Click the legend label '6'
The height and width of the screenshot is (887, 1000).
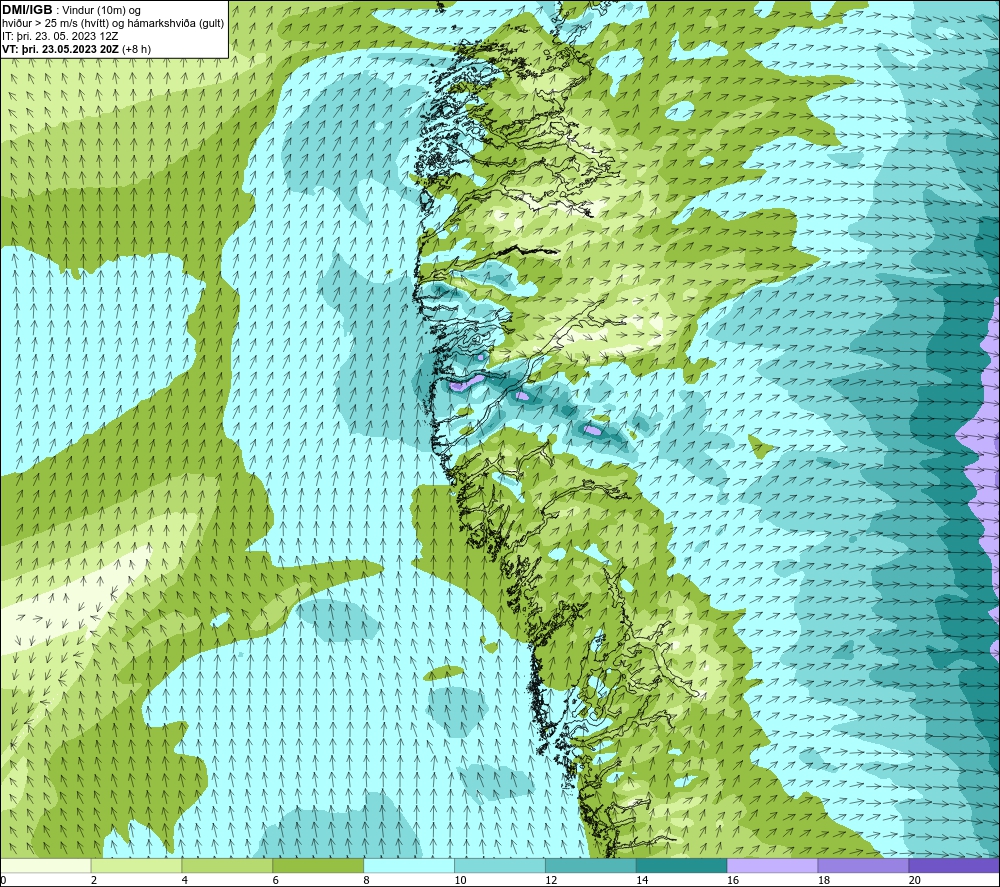[x=276, y=880]
